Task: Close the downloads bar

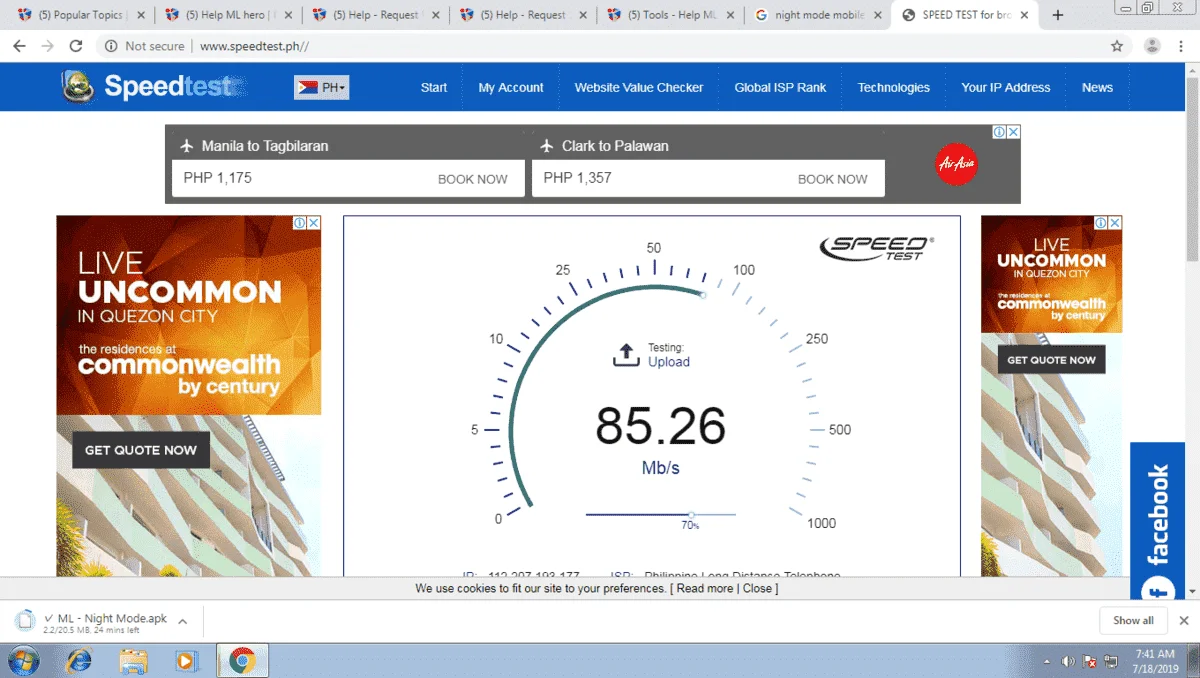Action: (x=1184, y=620)
